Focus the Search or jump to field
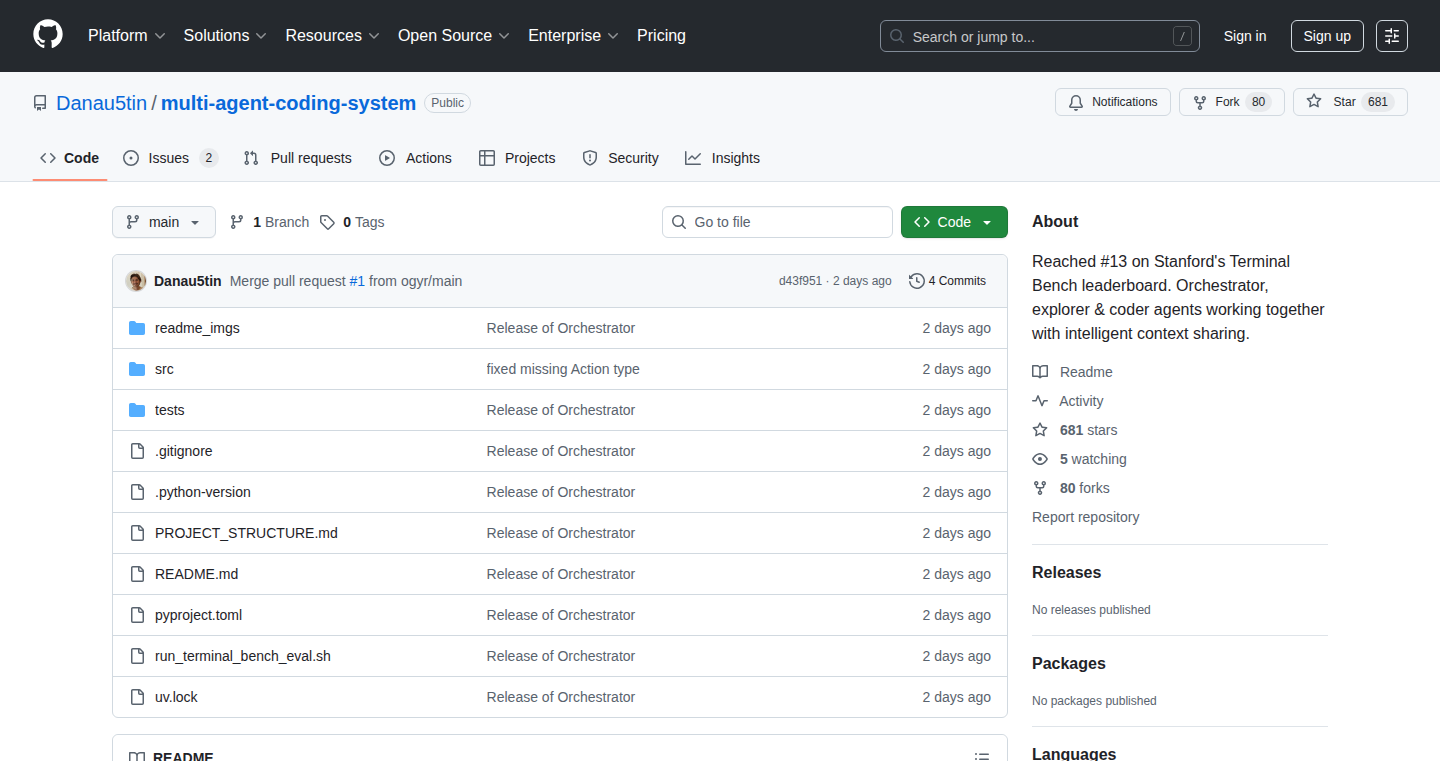 (x=1040, y=36)
